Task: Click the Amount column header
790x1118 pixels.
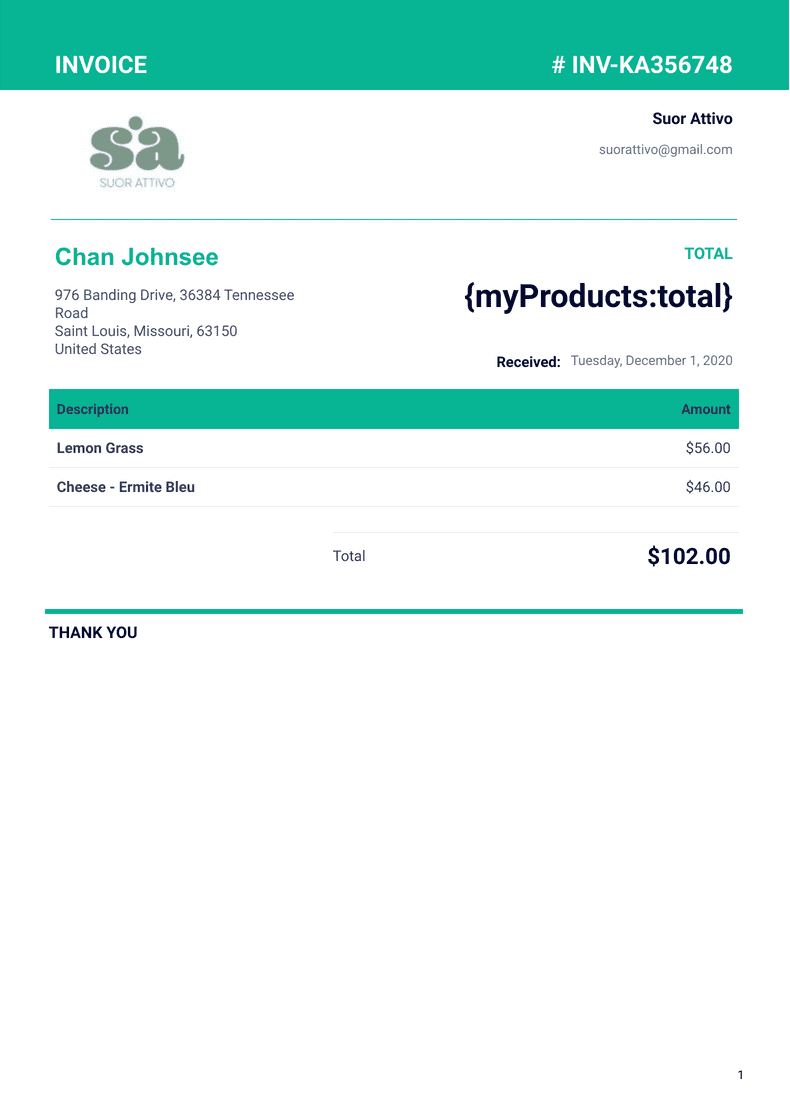Action: [x=705, y=409]
